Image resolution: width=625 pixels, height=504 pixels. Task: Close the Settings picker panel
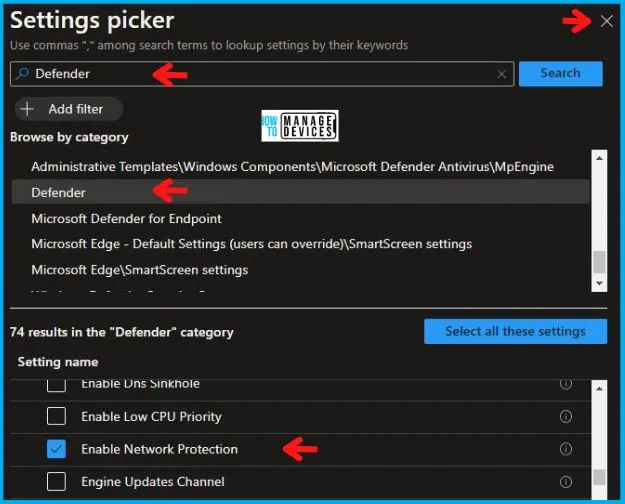606,21
